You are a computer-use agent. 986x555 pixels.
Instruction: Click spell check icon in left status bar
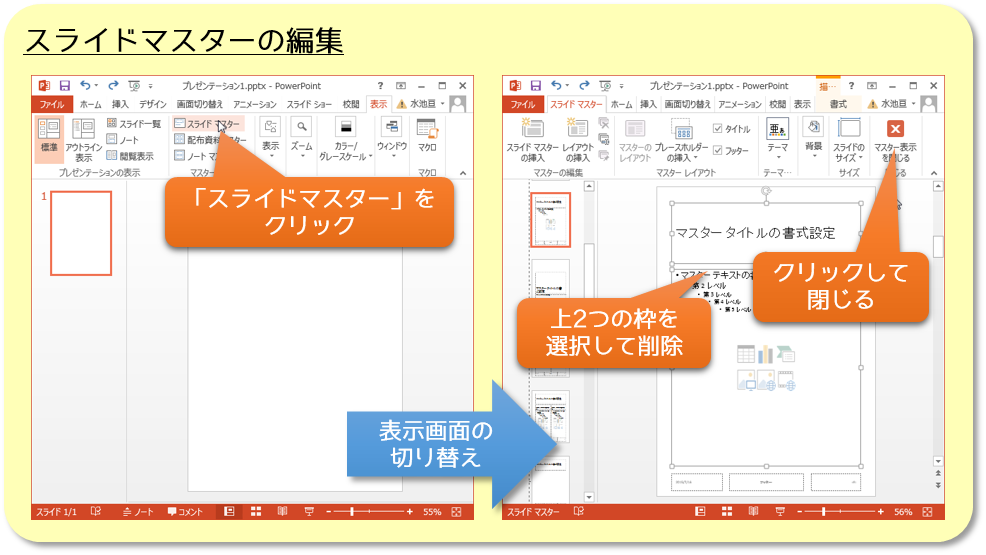96,512
